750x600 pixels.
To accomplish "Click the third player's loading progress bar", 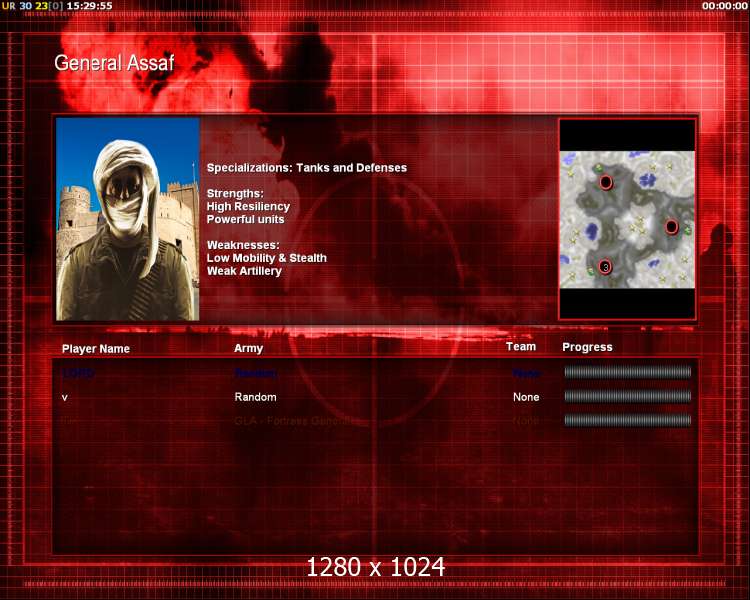I will coord(627,420).
